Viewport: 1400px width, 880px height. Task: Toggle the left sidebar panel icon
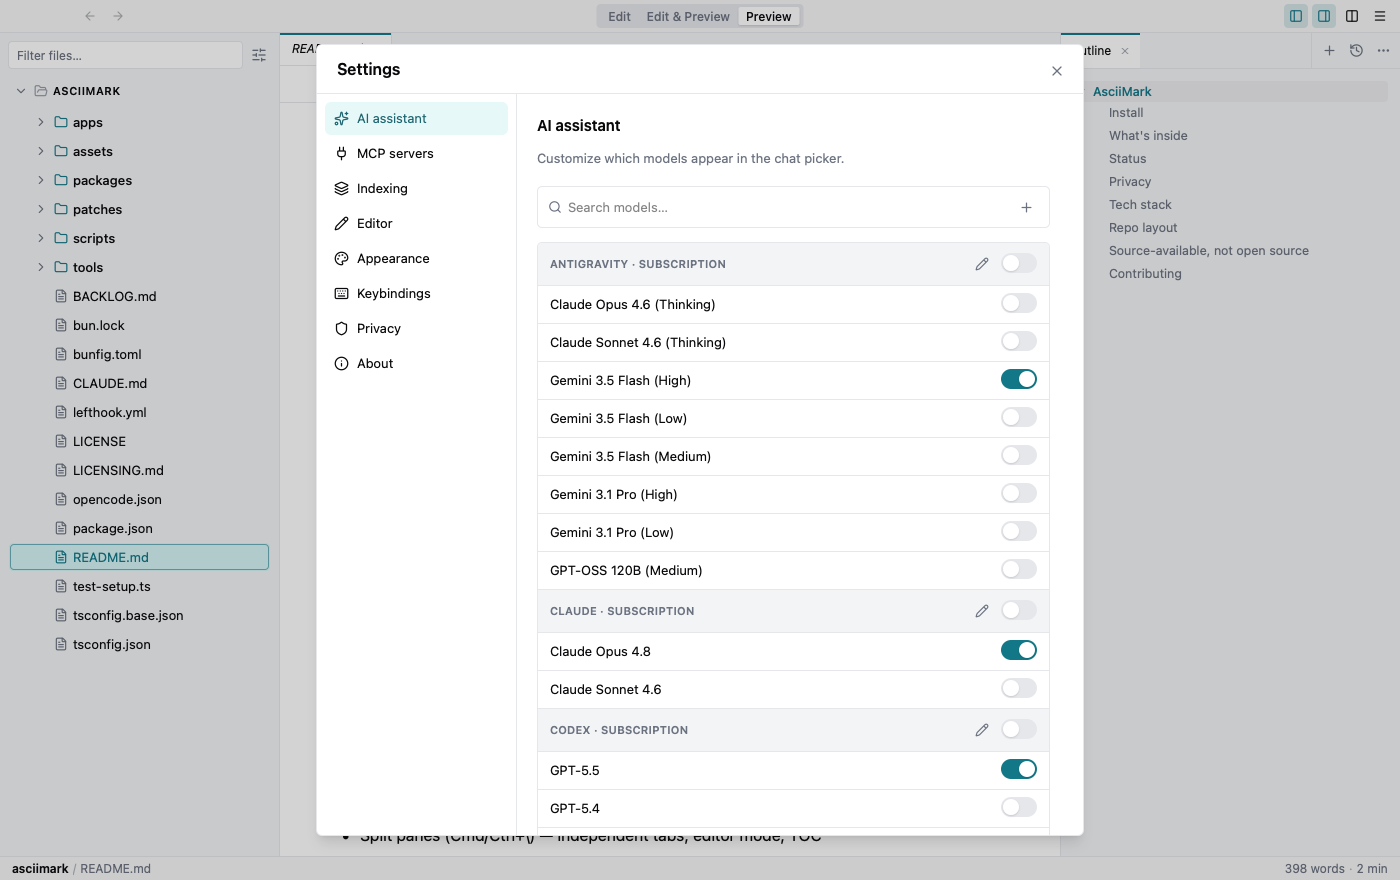[x=1296, y=16]
